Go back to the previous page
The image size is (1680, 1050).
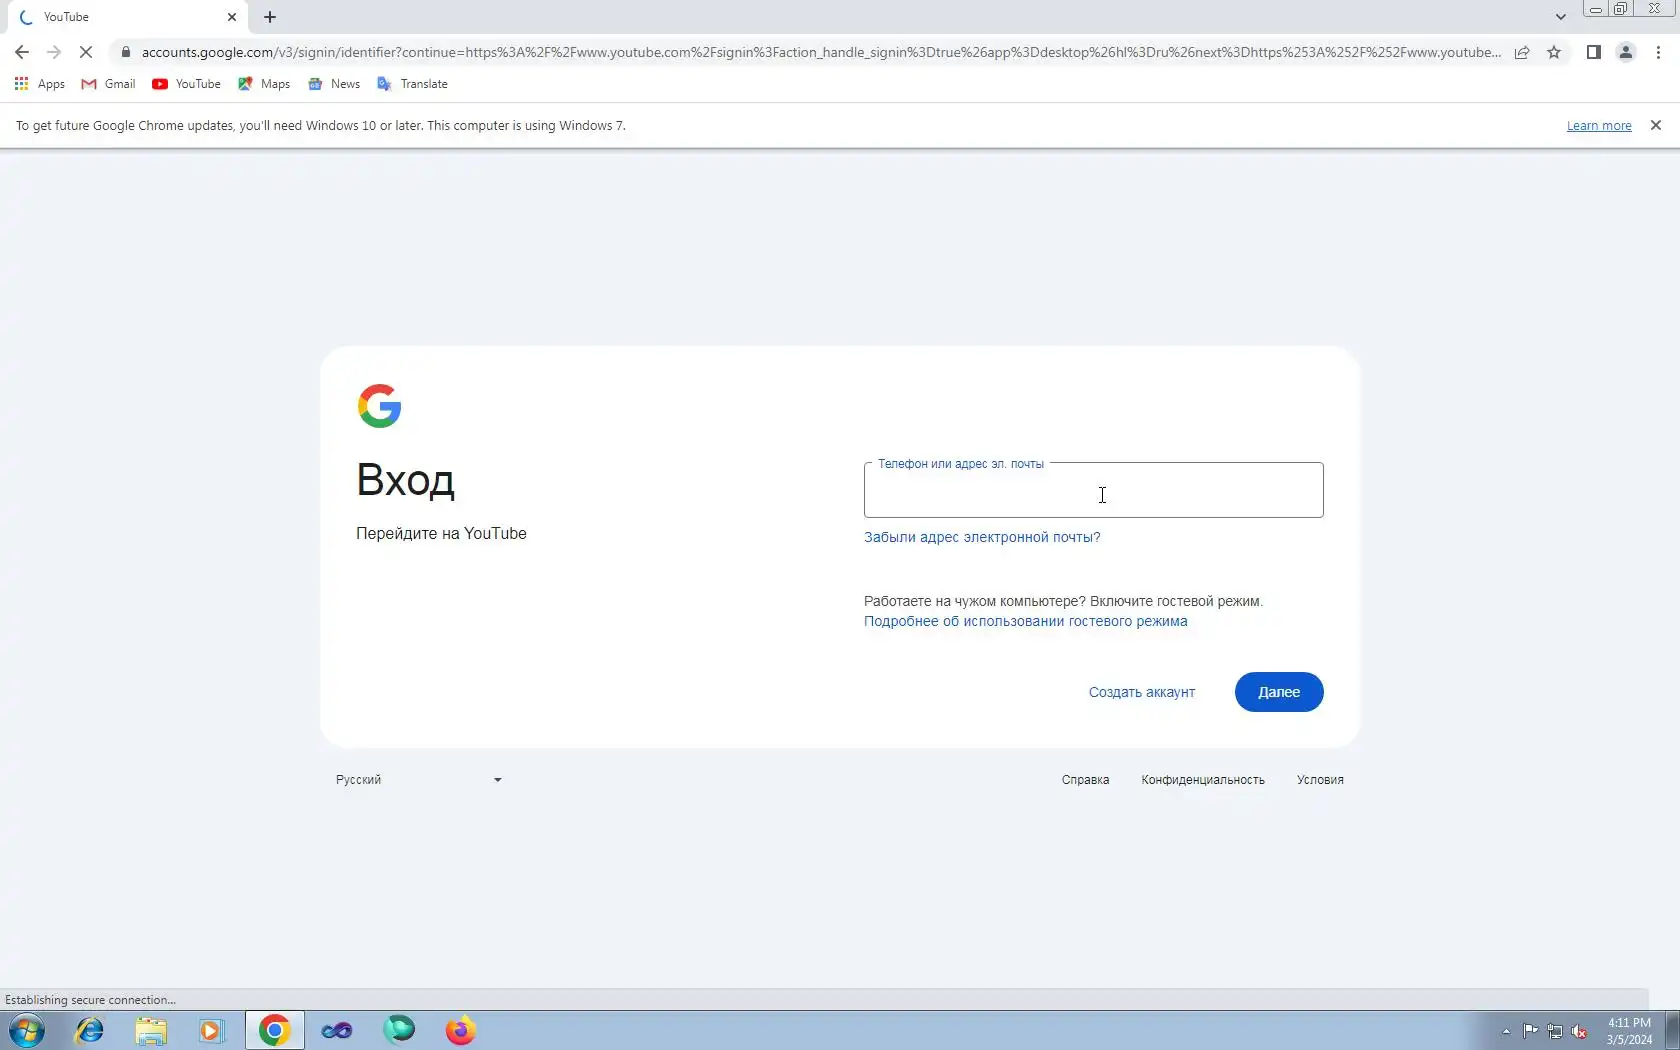[x=22, y=52]
